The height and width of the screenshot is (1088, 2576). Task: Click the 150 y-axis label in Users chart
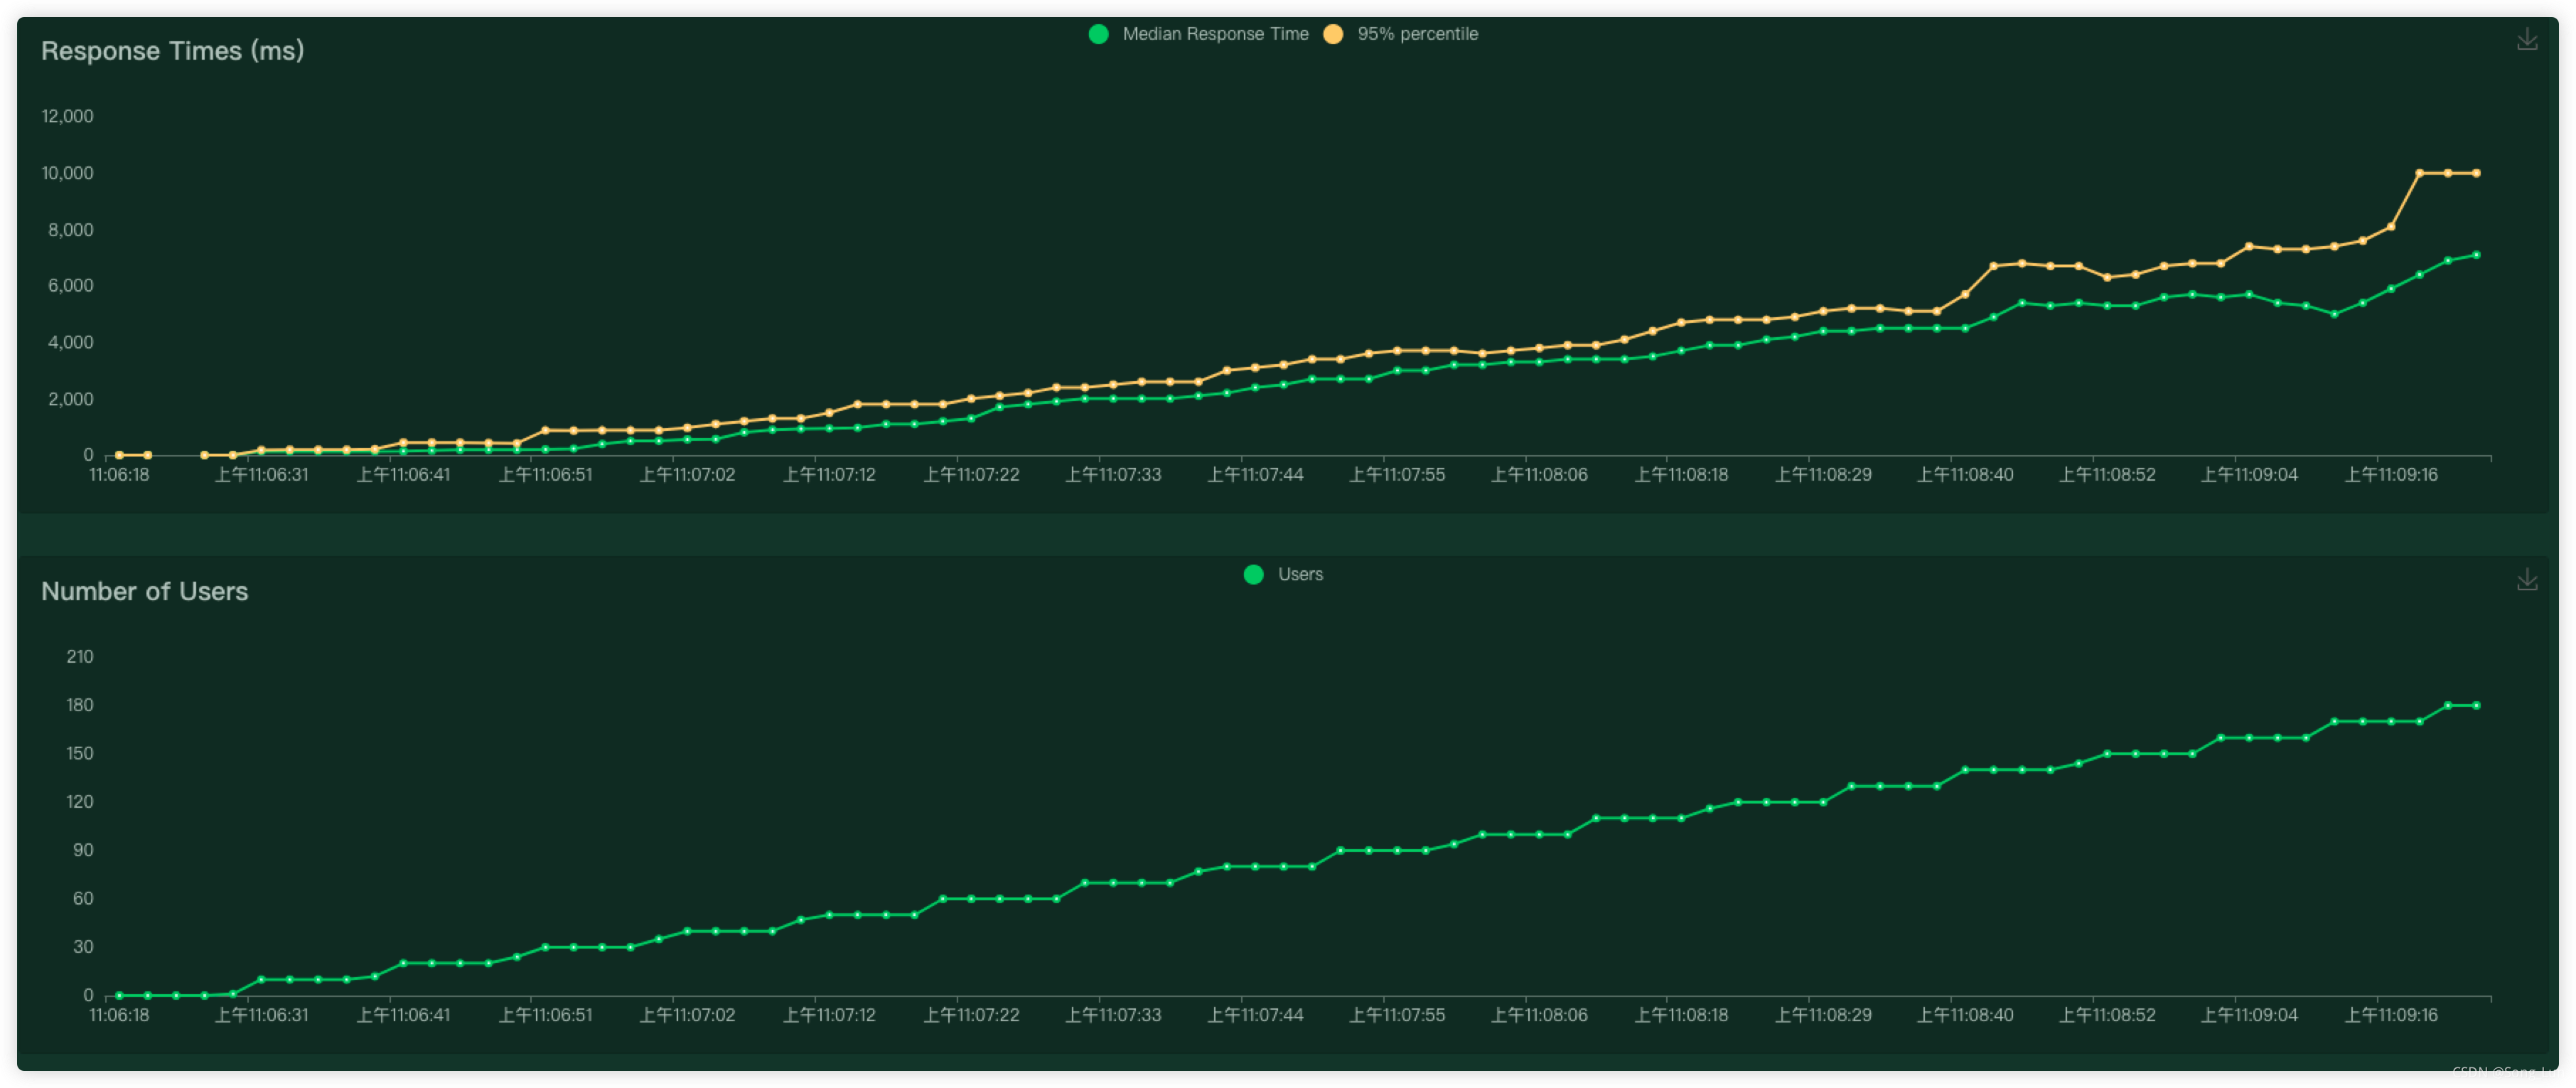[80, 754]
